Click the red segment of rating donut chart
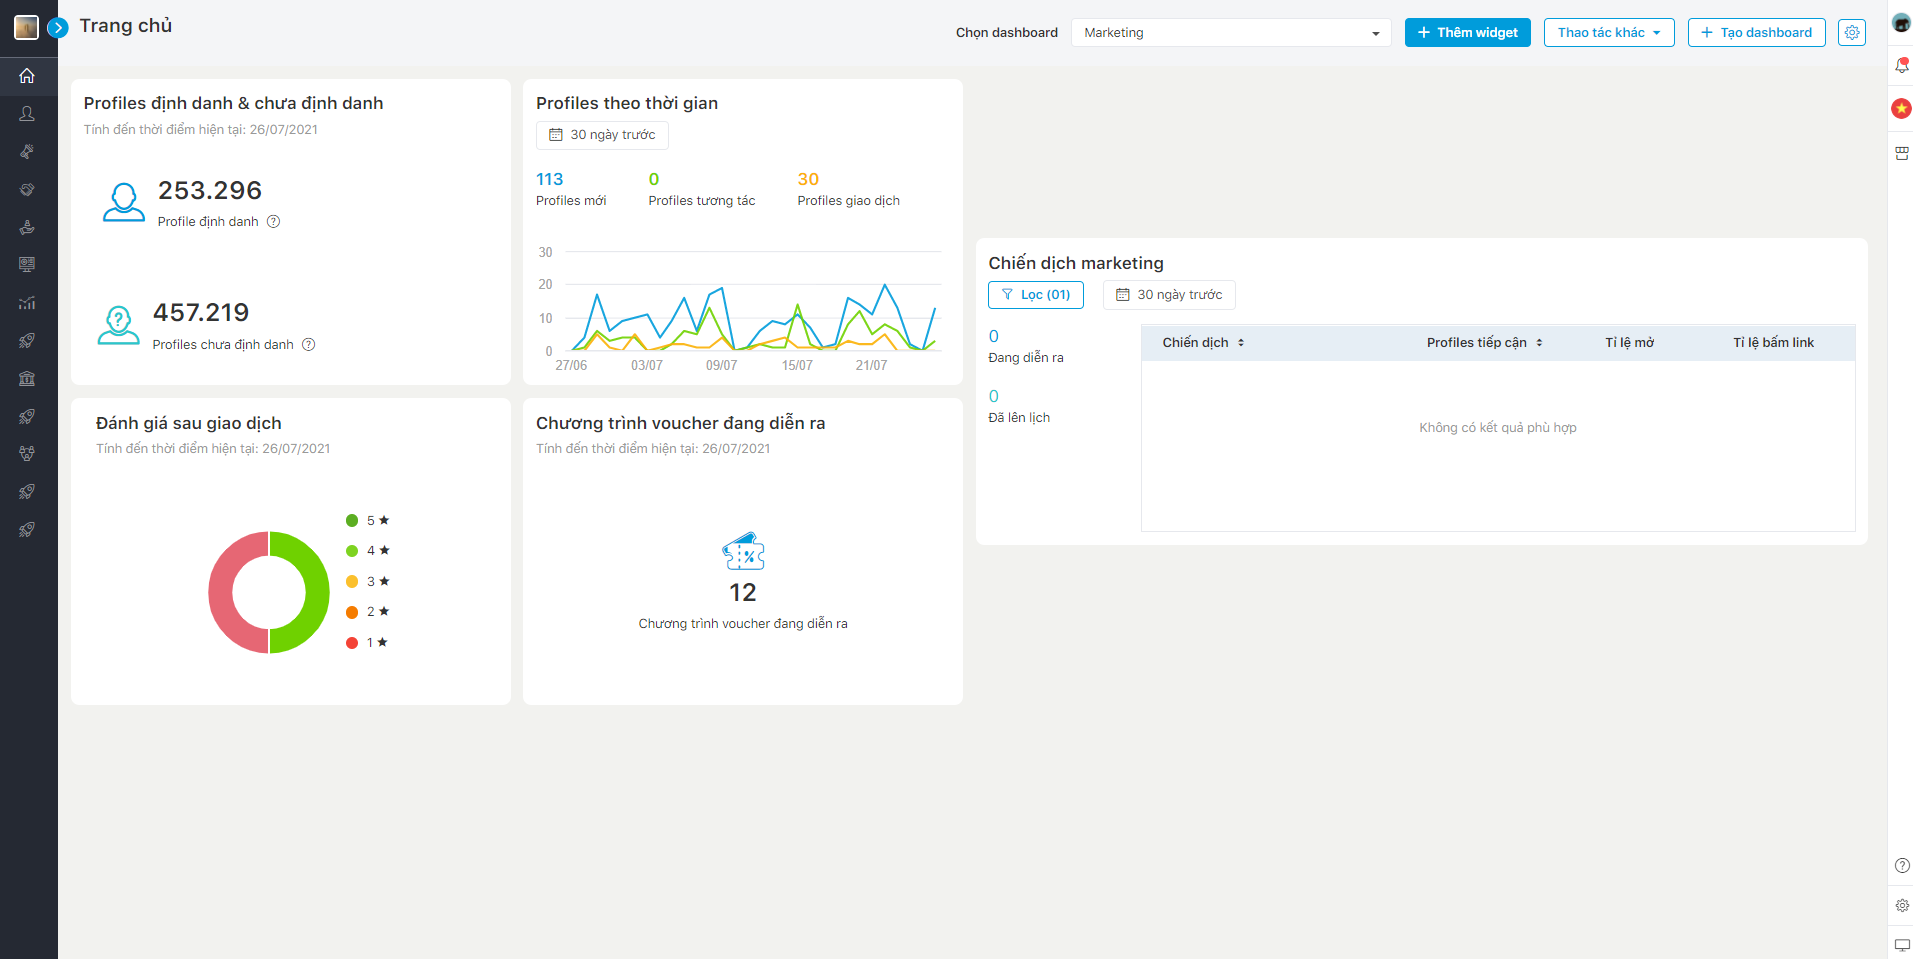This screenshot has width=1913, height=959. coord(221,593)
